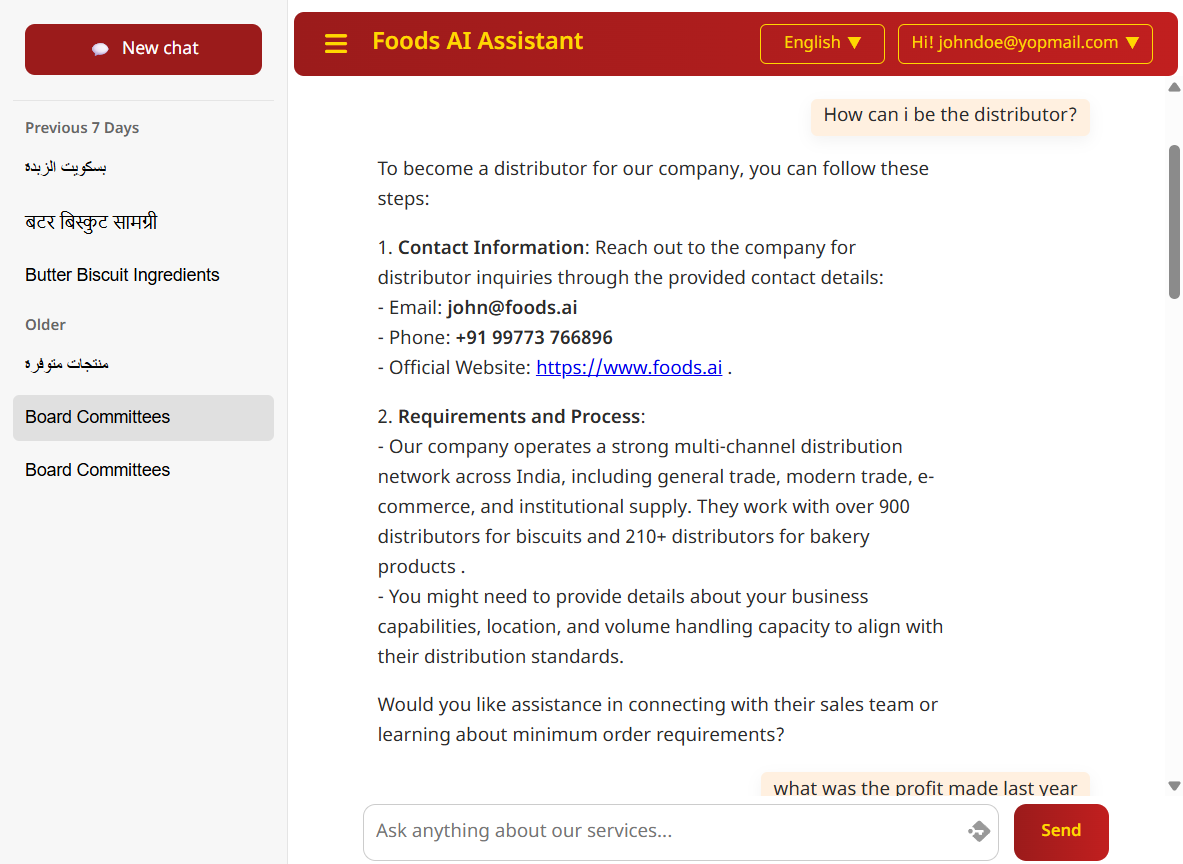Screen dimensions: 1183x864
Task: Click the Foods AI Assistant title
Action: (x=477, y=41)
